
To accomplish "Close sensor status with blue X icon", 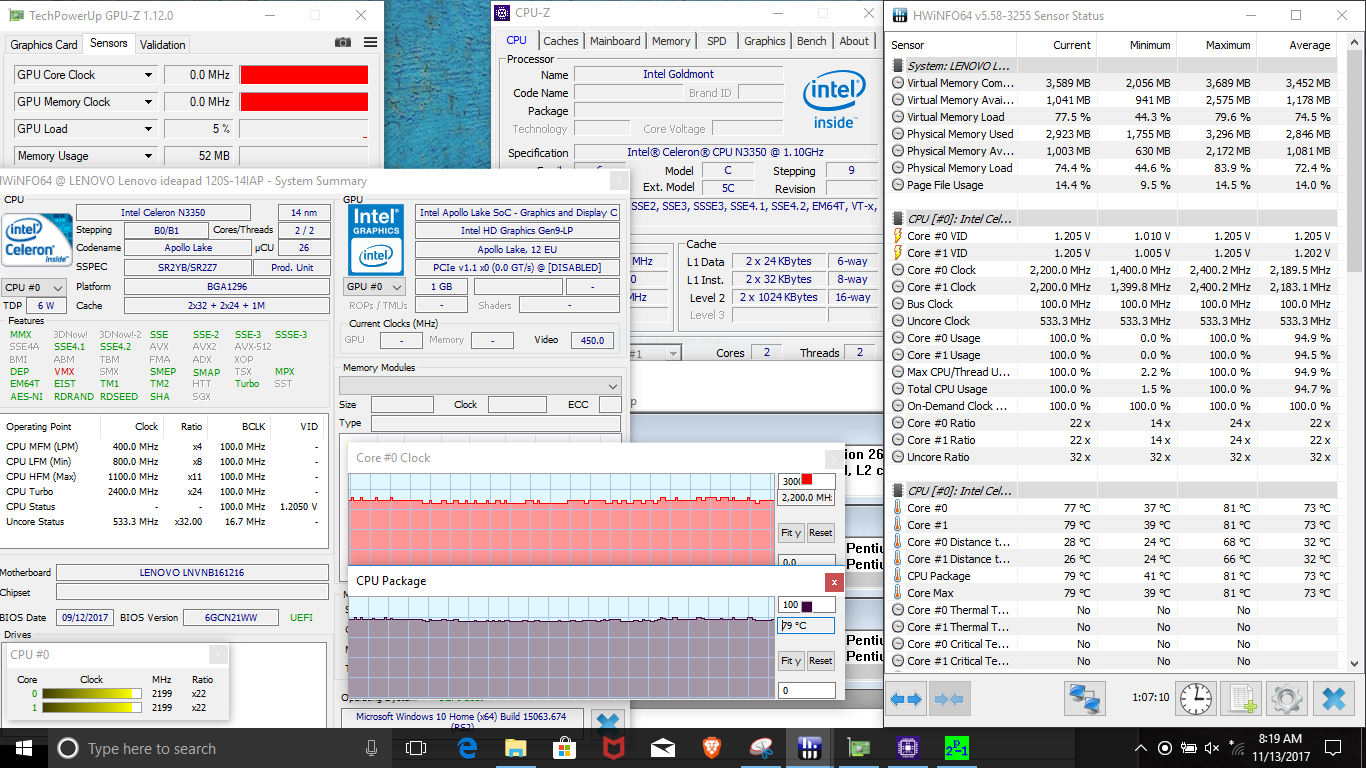I will tap(1332, 698).
